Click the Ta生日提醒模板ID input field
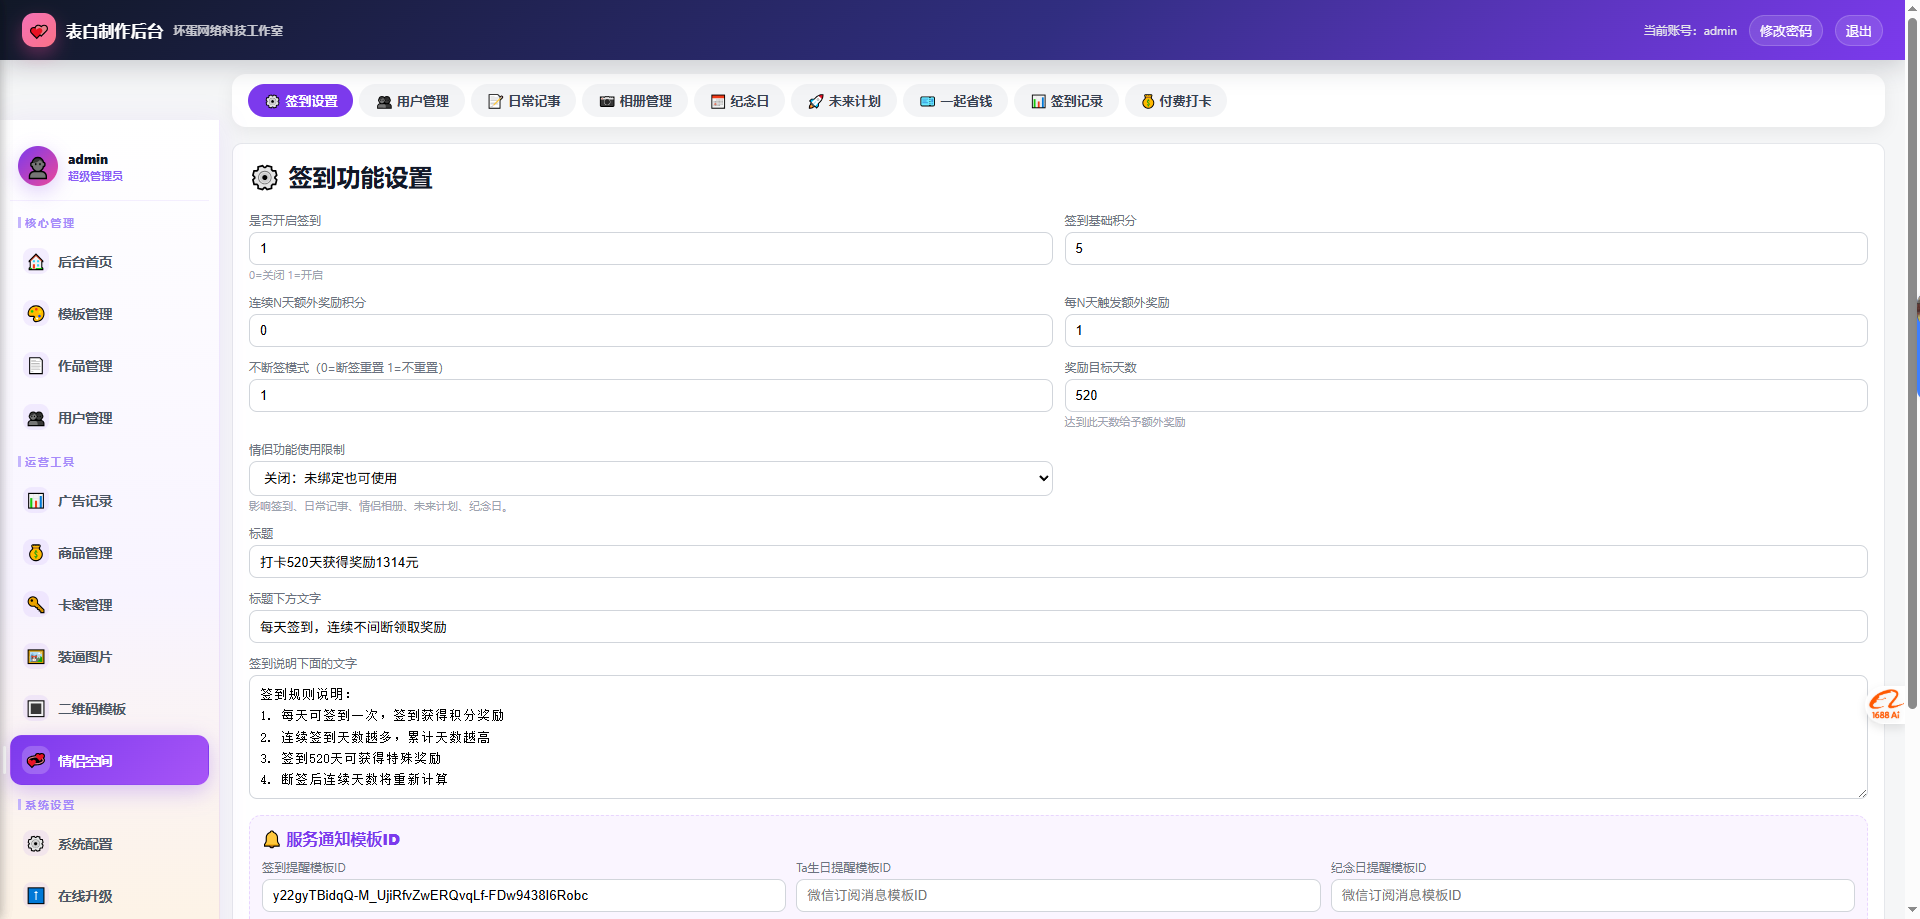This screenshot has height=919, width=1920. 1058,895
